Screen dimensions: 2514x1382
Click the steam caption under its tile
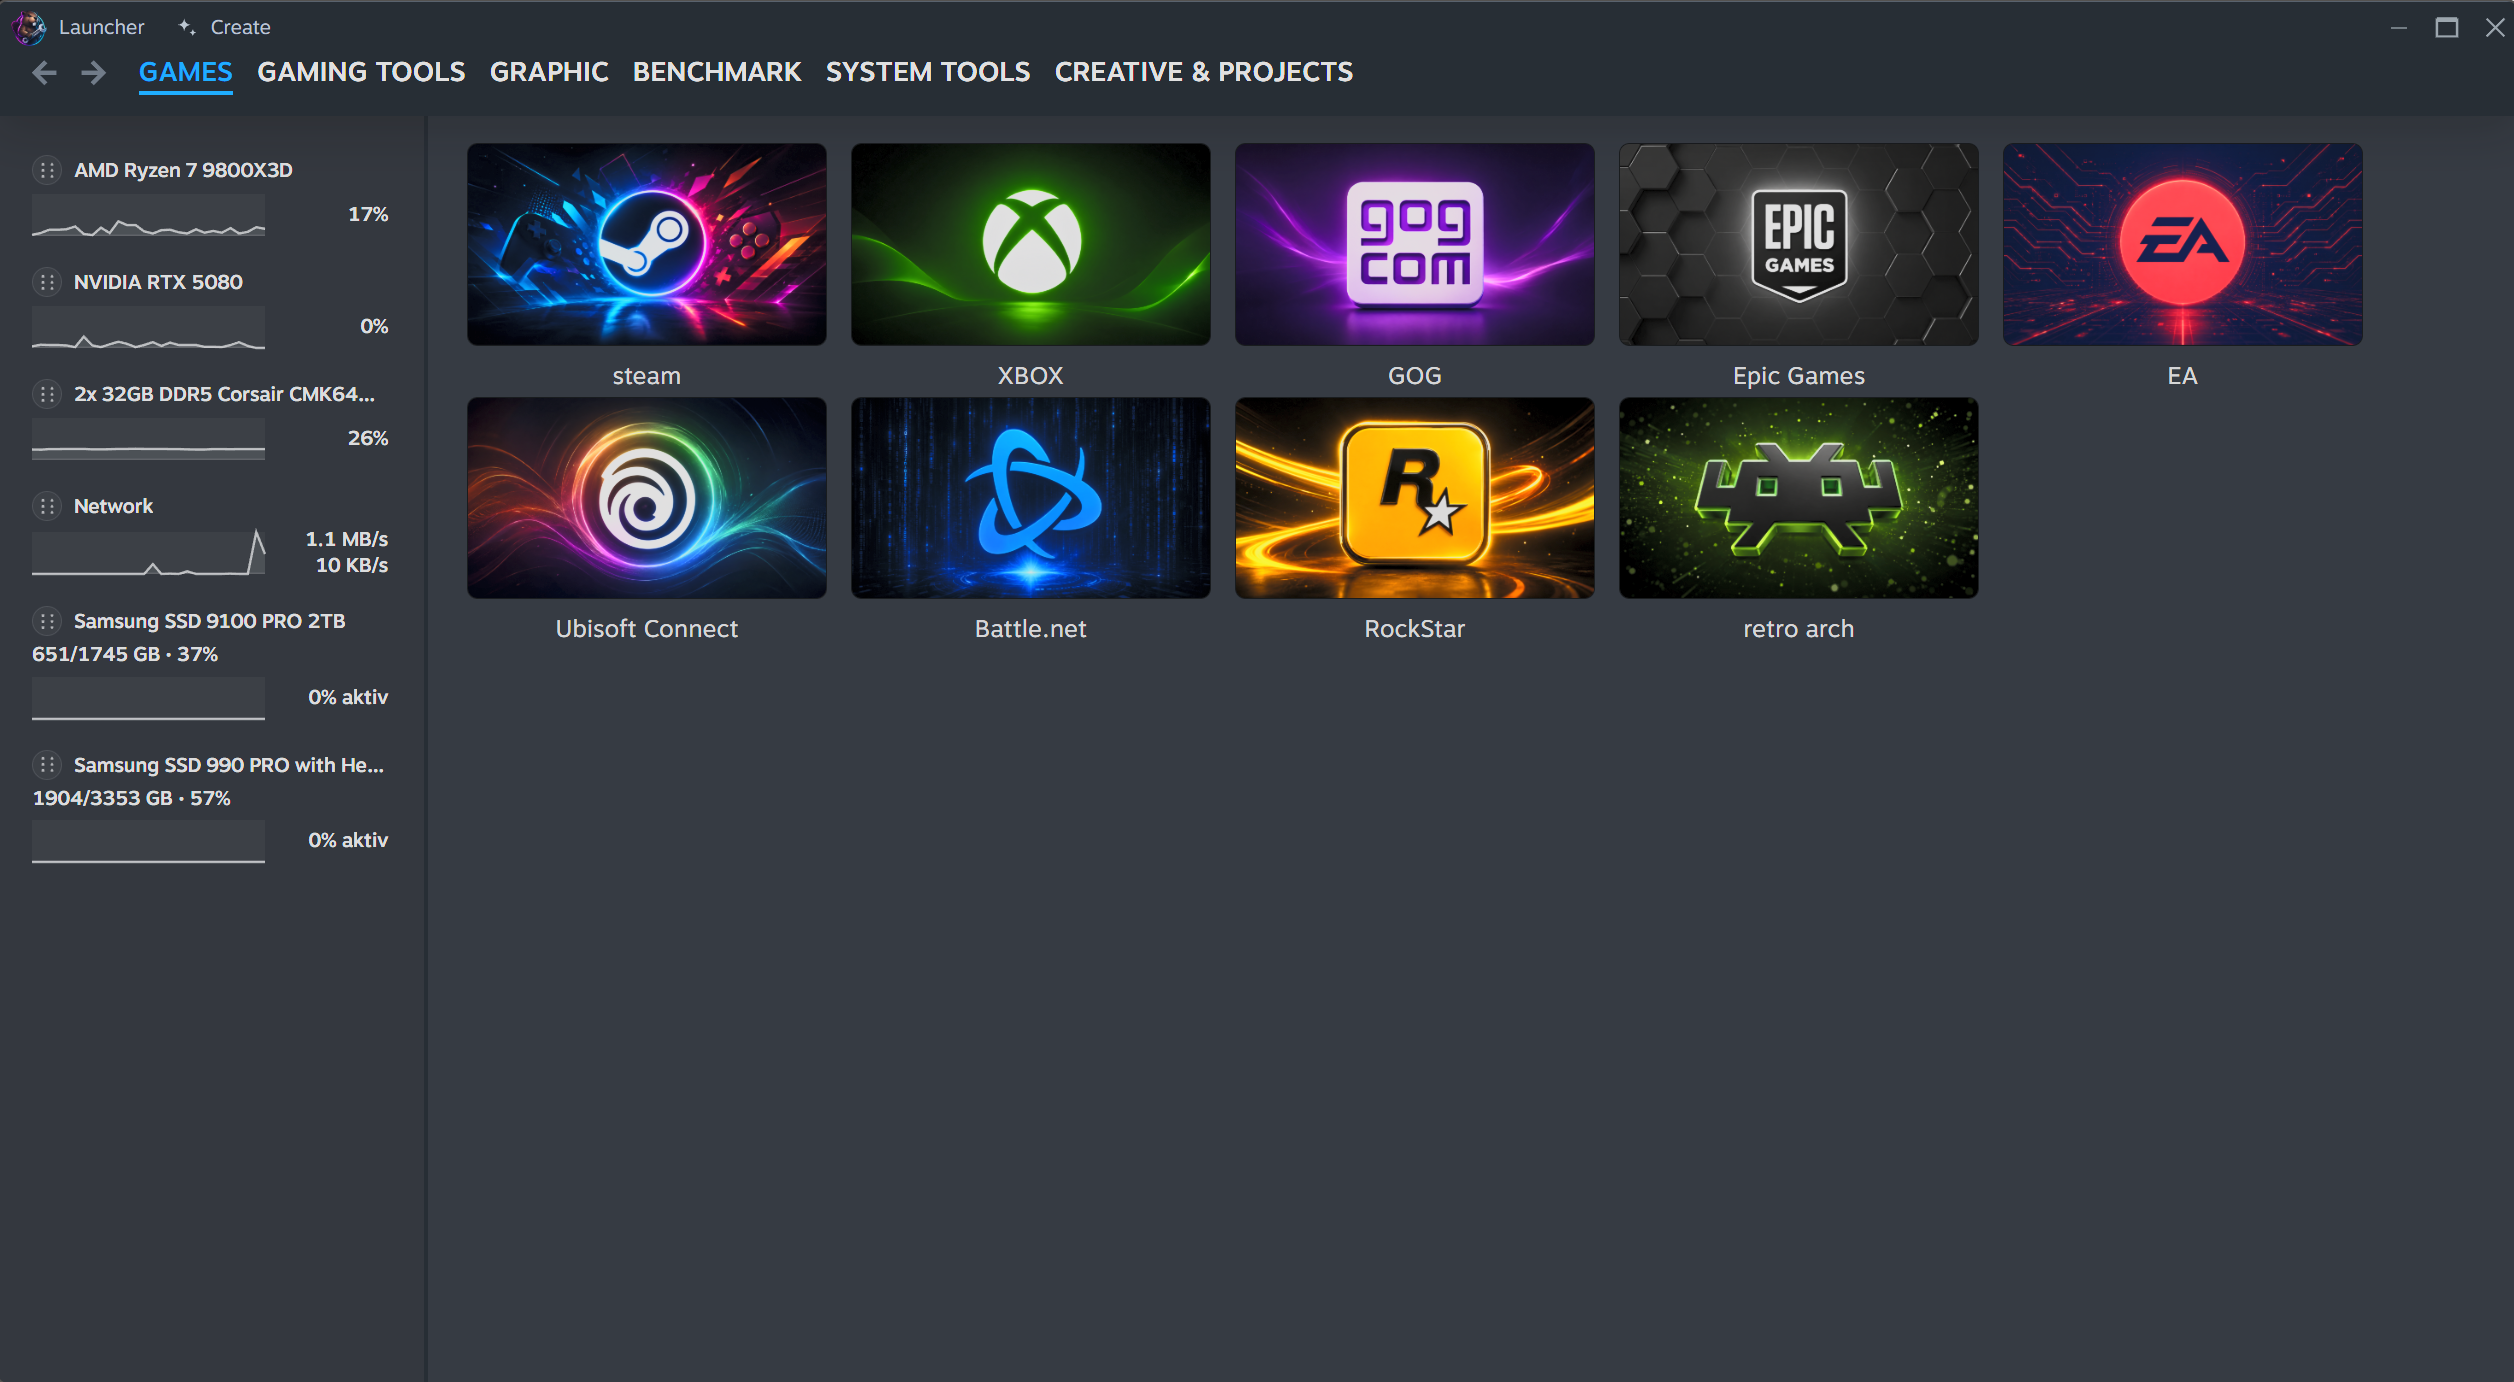click(647, 376)
